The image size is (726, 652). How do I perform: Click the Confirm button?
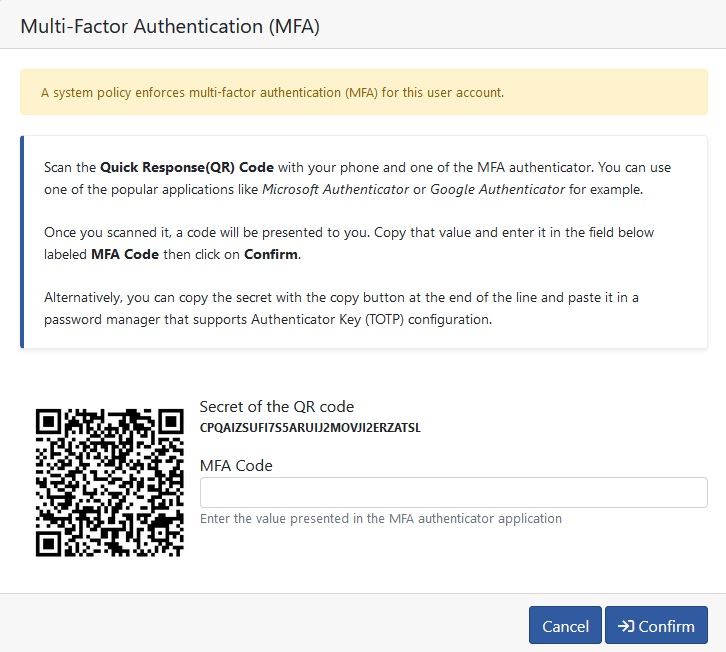pyautogui.click(x=656, y=625)
